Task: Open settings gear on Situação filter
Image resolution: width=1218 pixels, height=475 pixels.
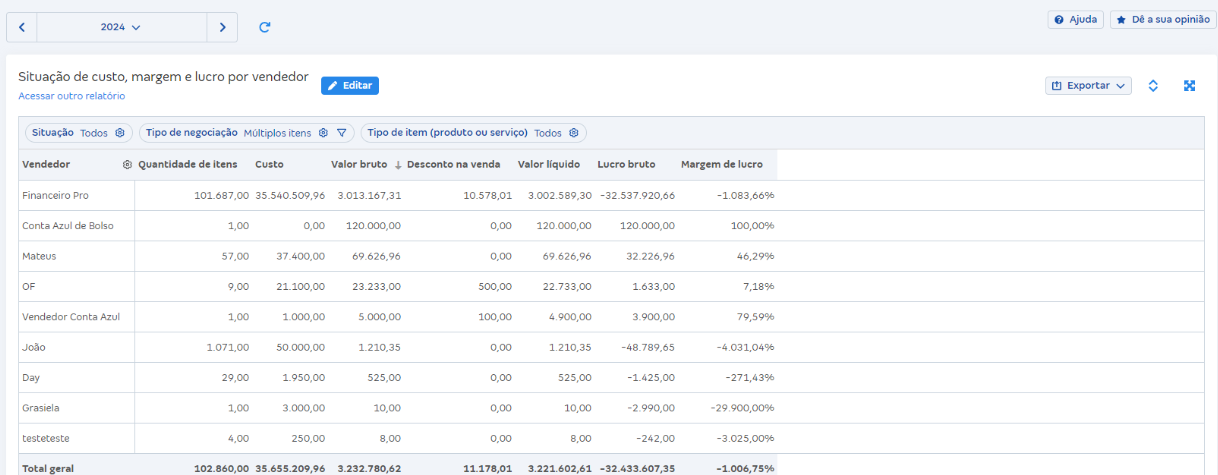Action: point(119,133)
